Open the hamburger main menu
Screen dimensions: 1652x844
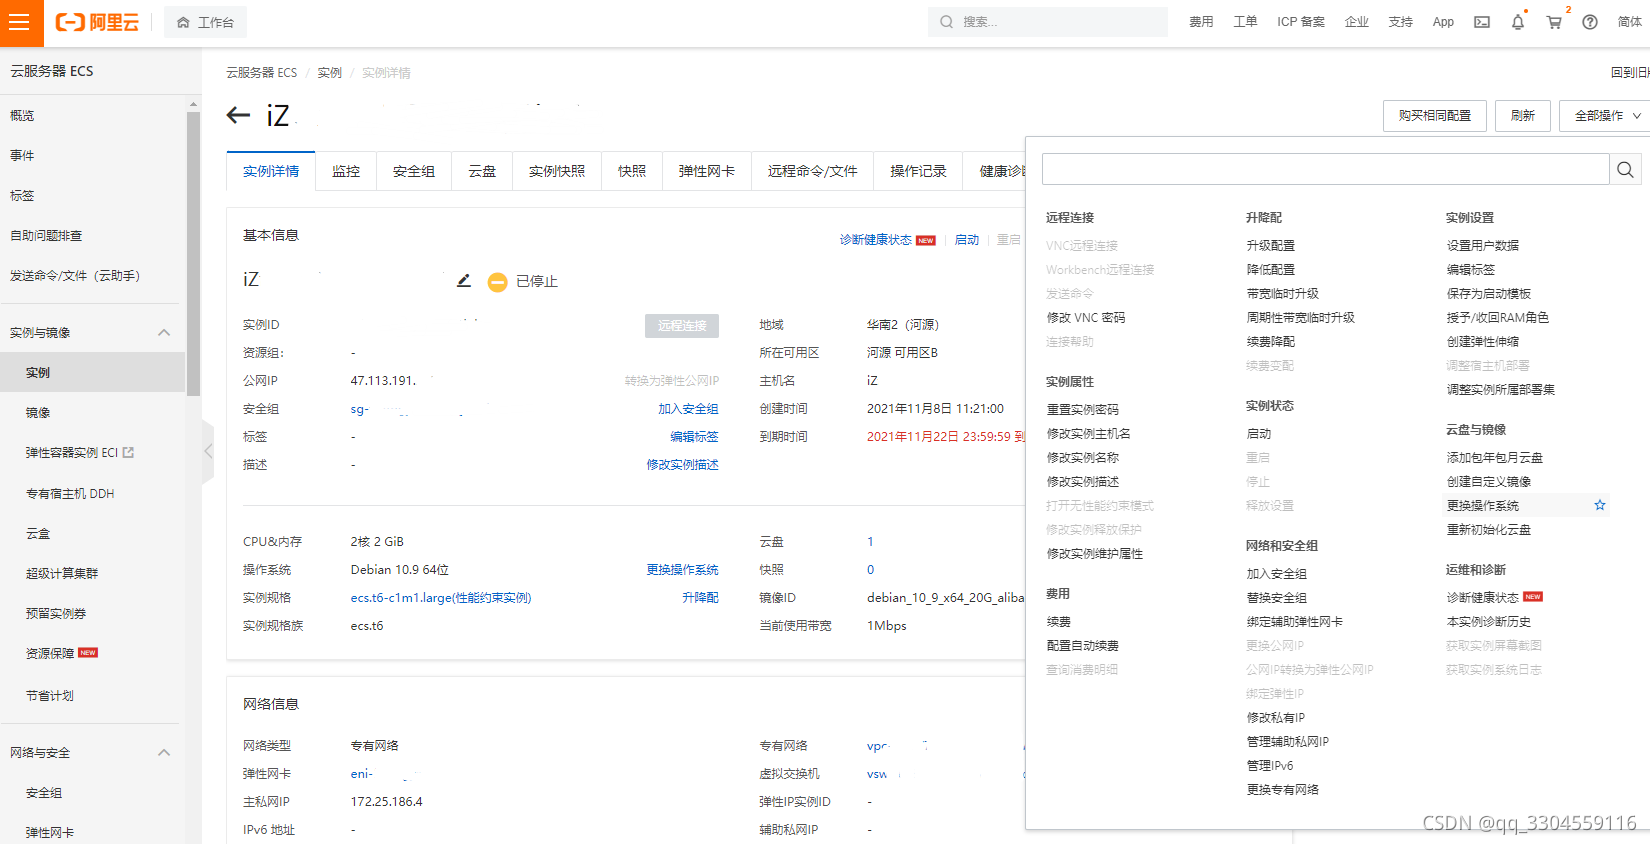point(20,22)
